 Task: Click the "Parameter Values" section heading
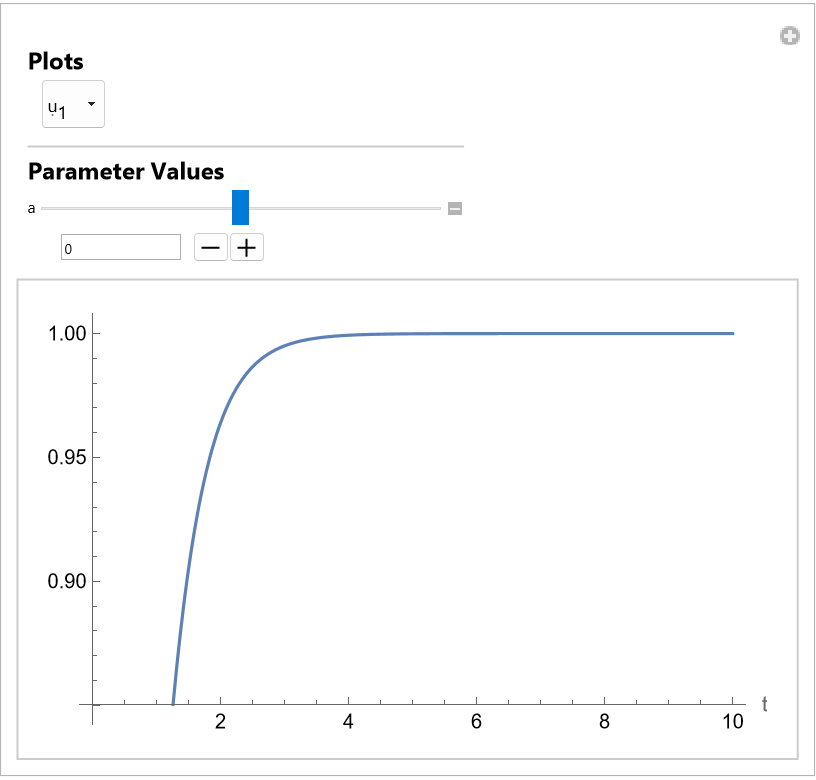click(126, 171)
